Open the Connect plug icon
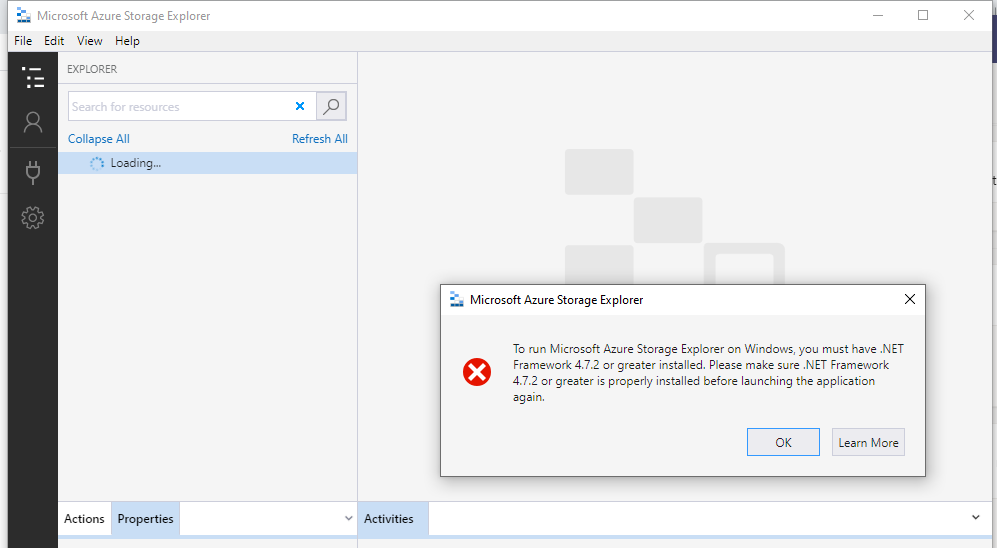The image size is (997, 548). click(33, 172)
